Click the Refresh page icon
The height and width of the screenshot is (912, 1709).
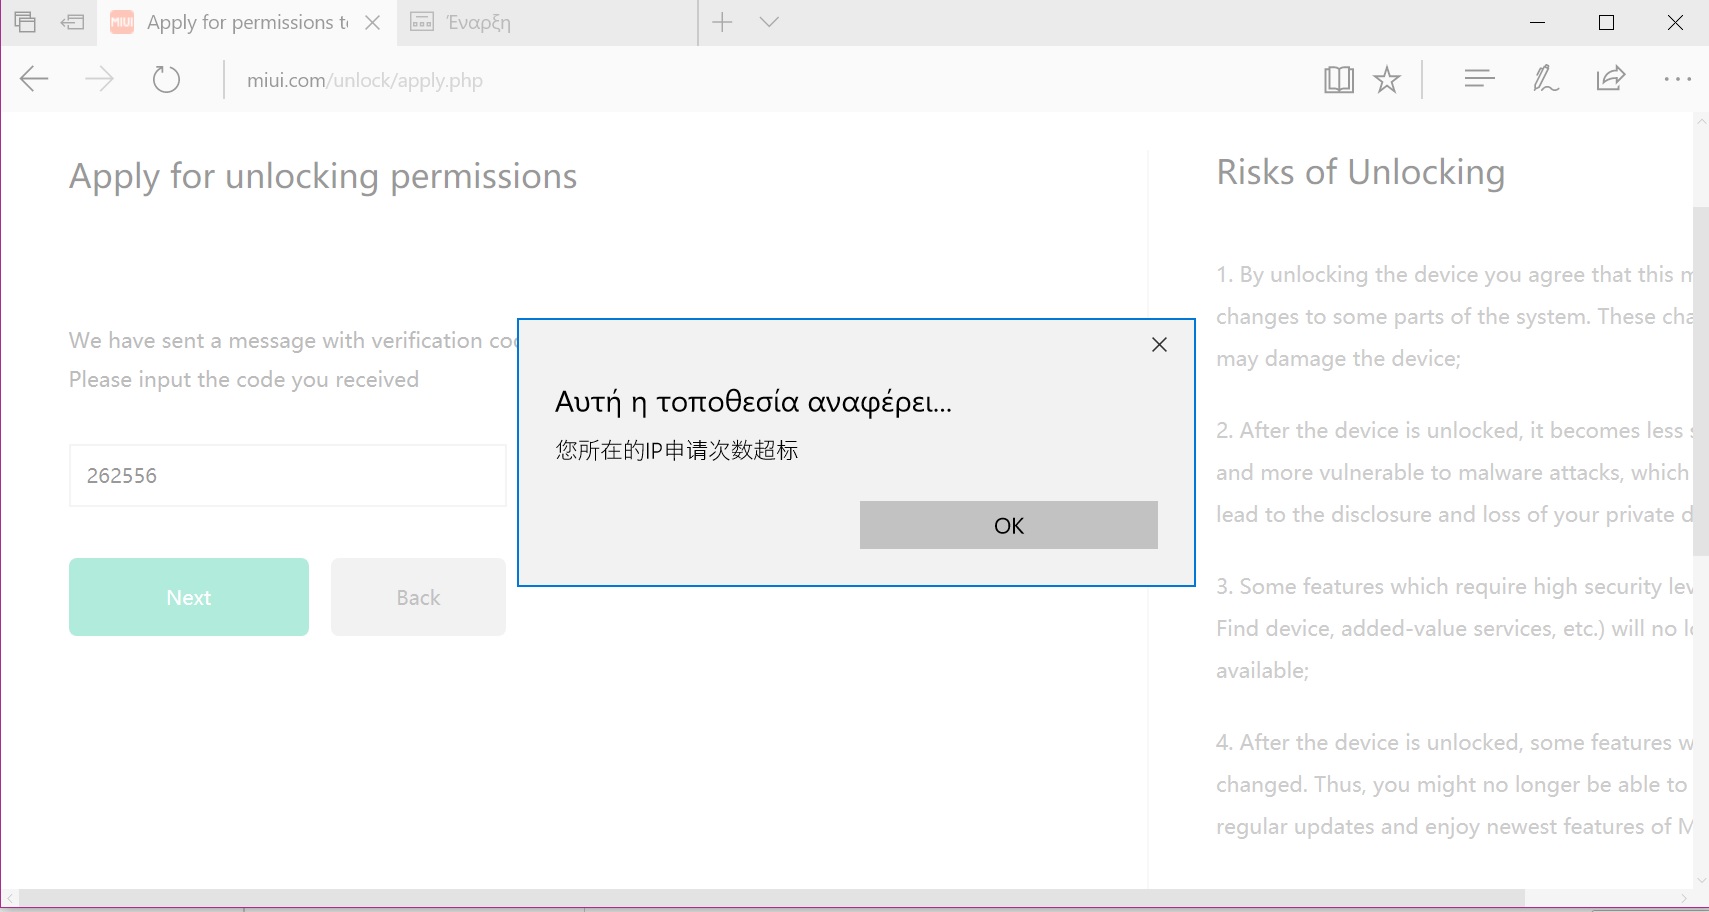(166, 79)
